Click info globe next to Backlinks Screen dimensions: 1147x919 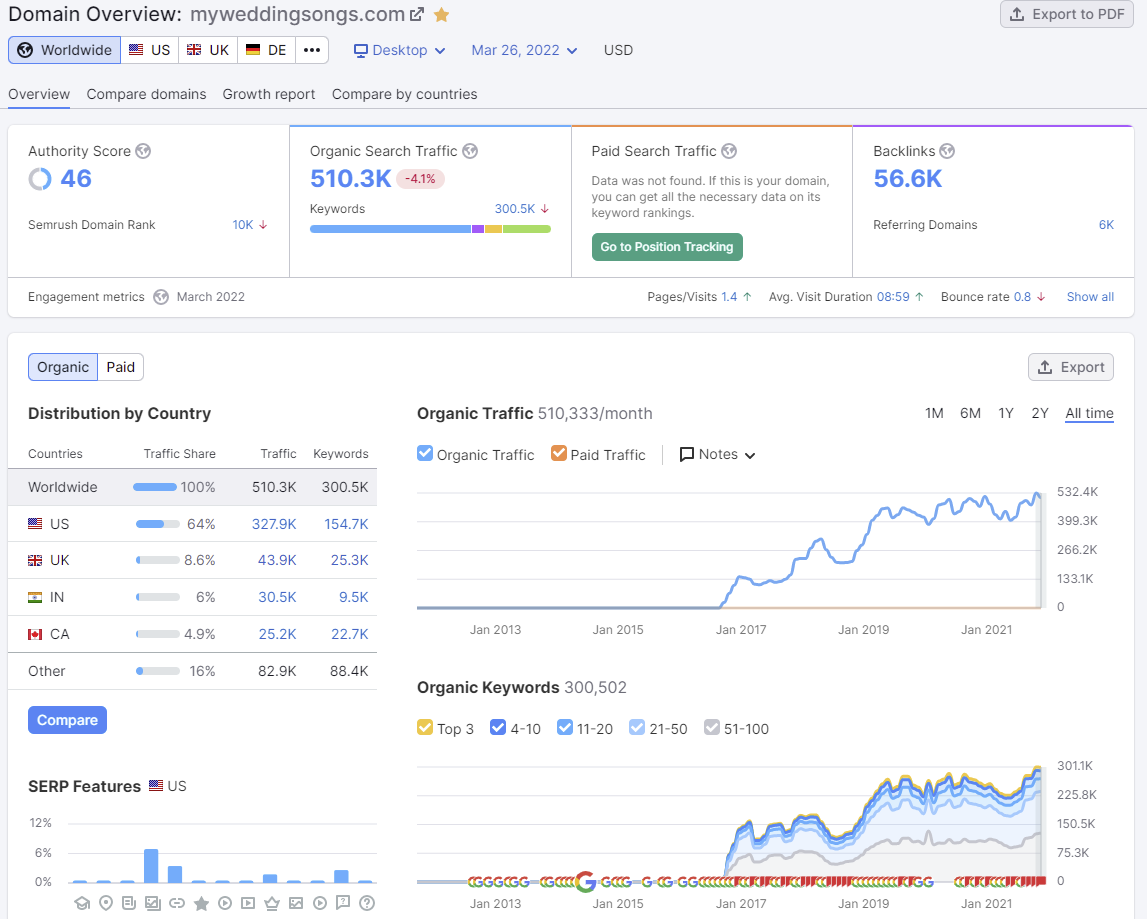(947, 151)
